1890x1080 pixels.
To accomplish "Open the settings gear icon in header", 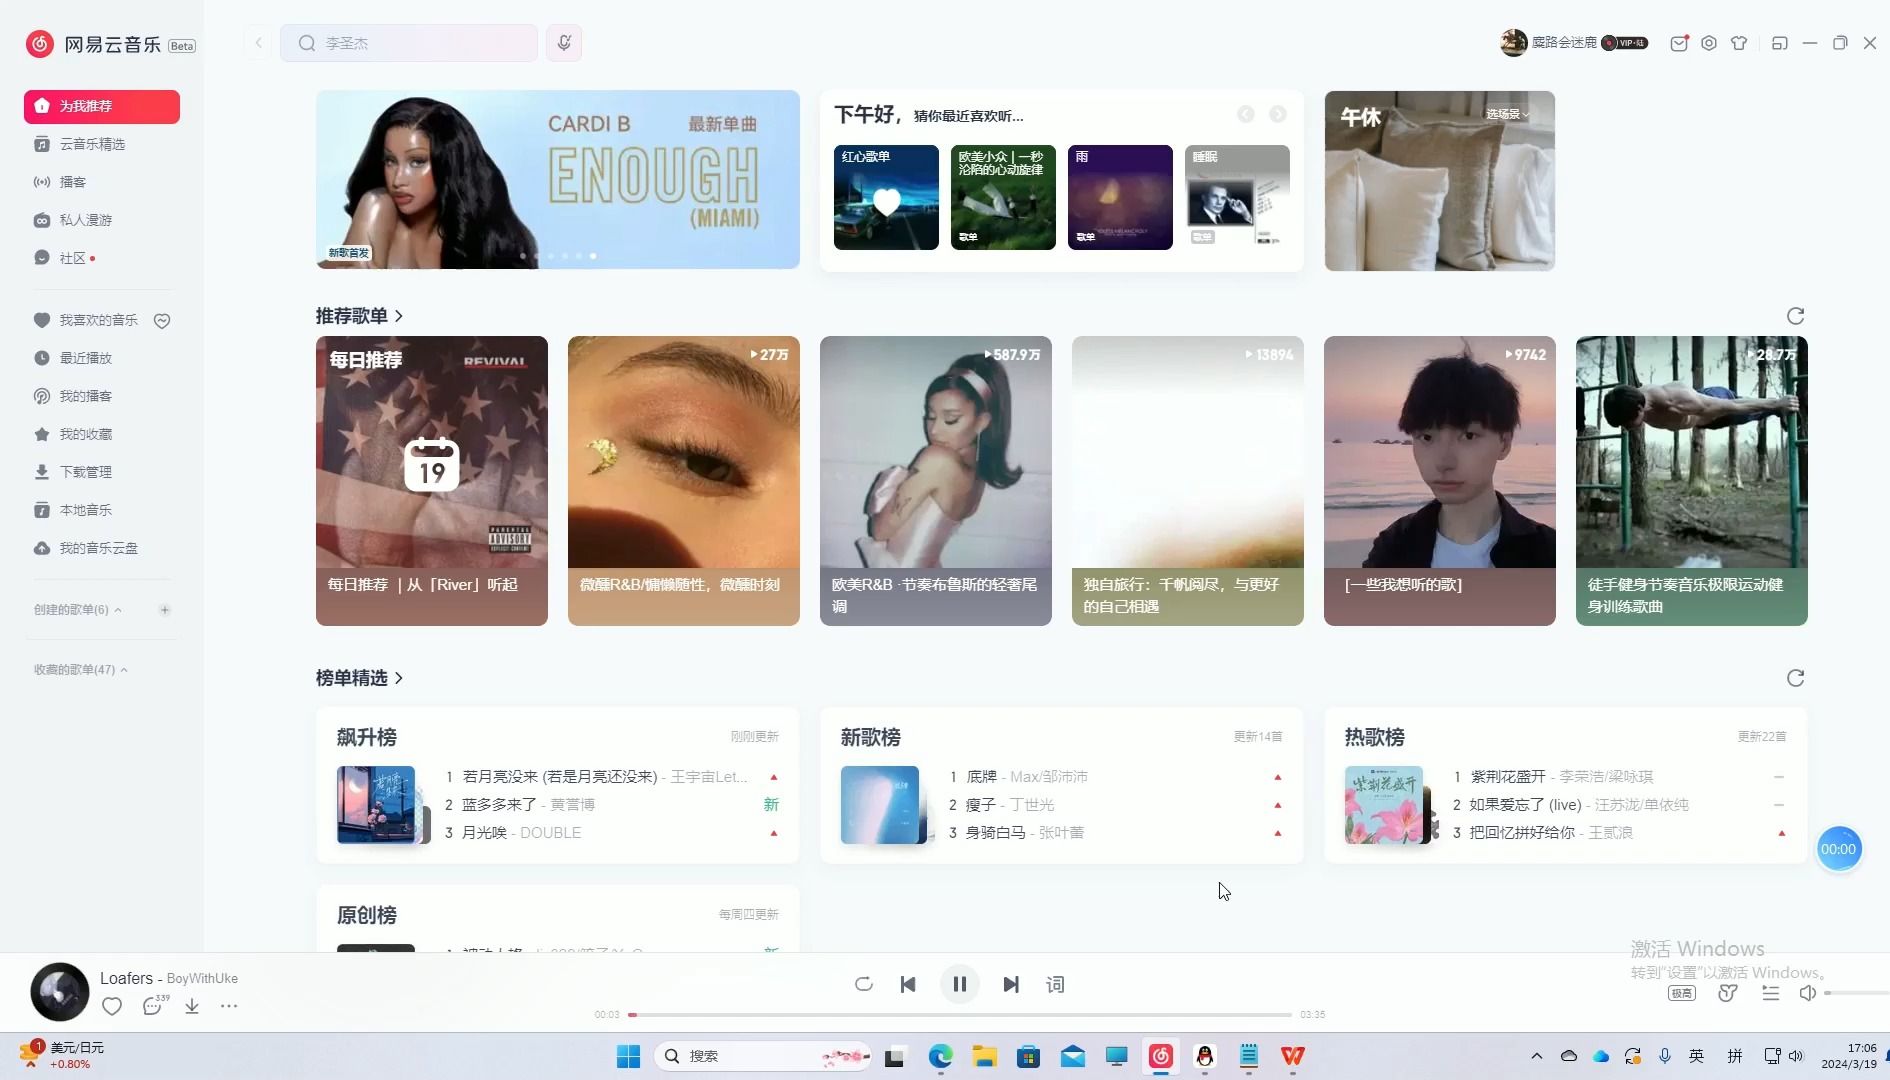I will (1709, 43).
